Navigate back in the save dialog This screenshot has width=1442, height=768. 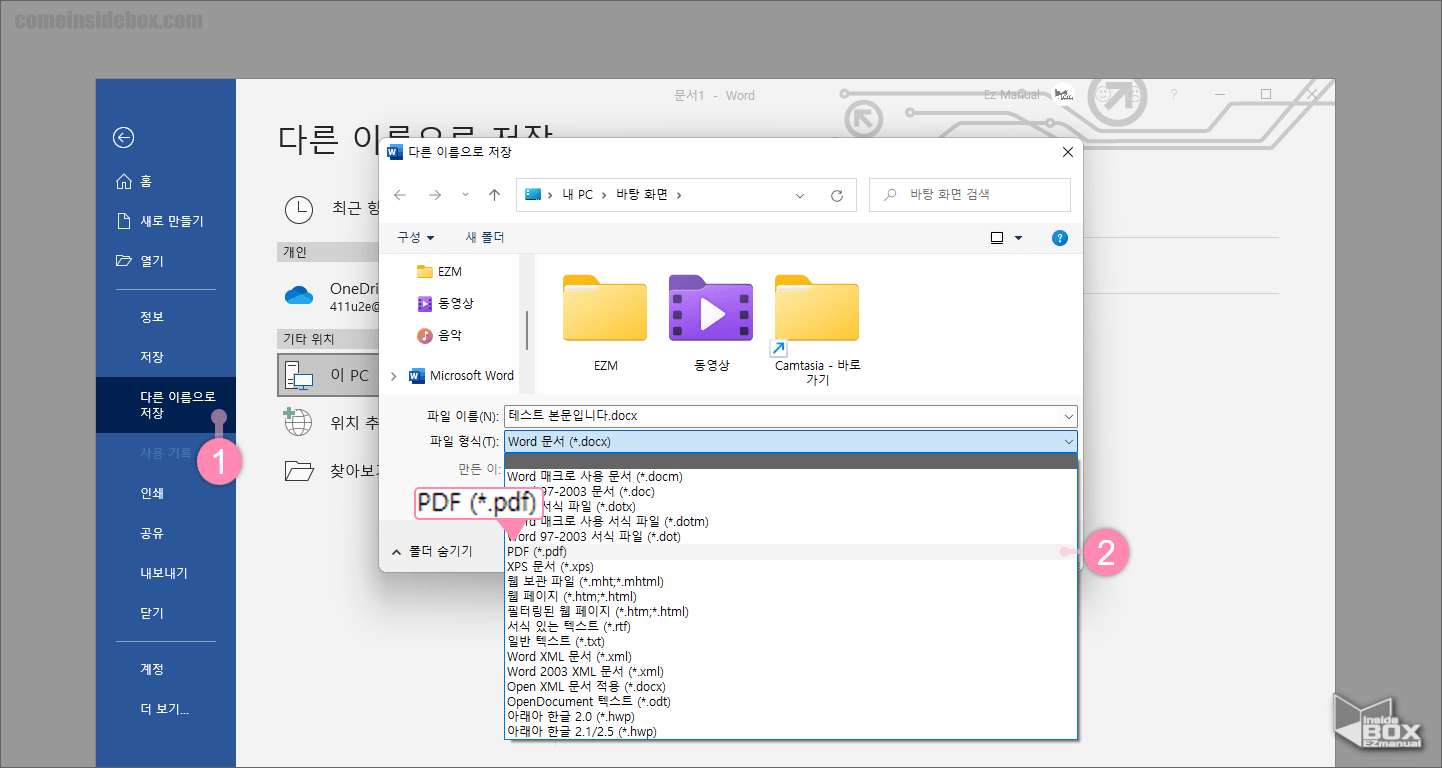pos(400,195)
